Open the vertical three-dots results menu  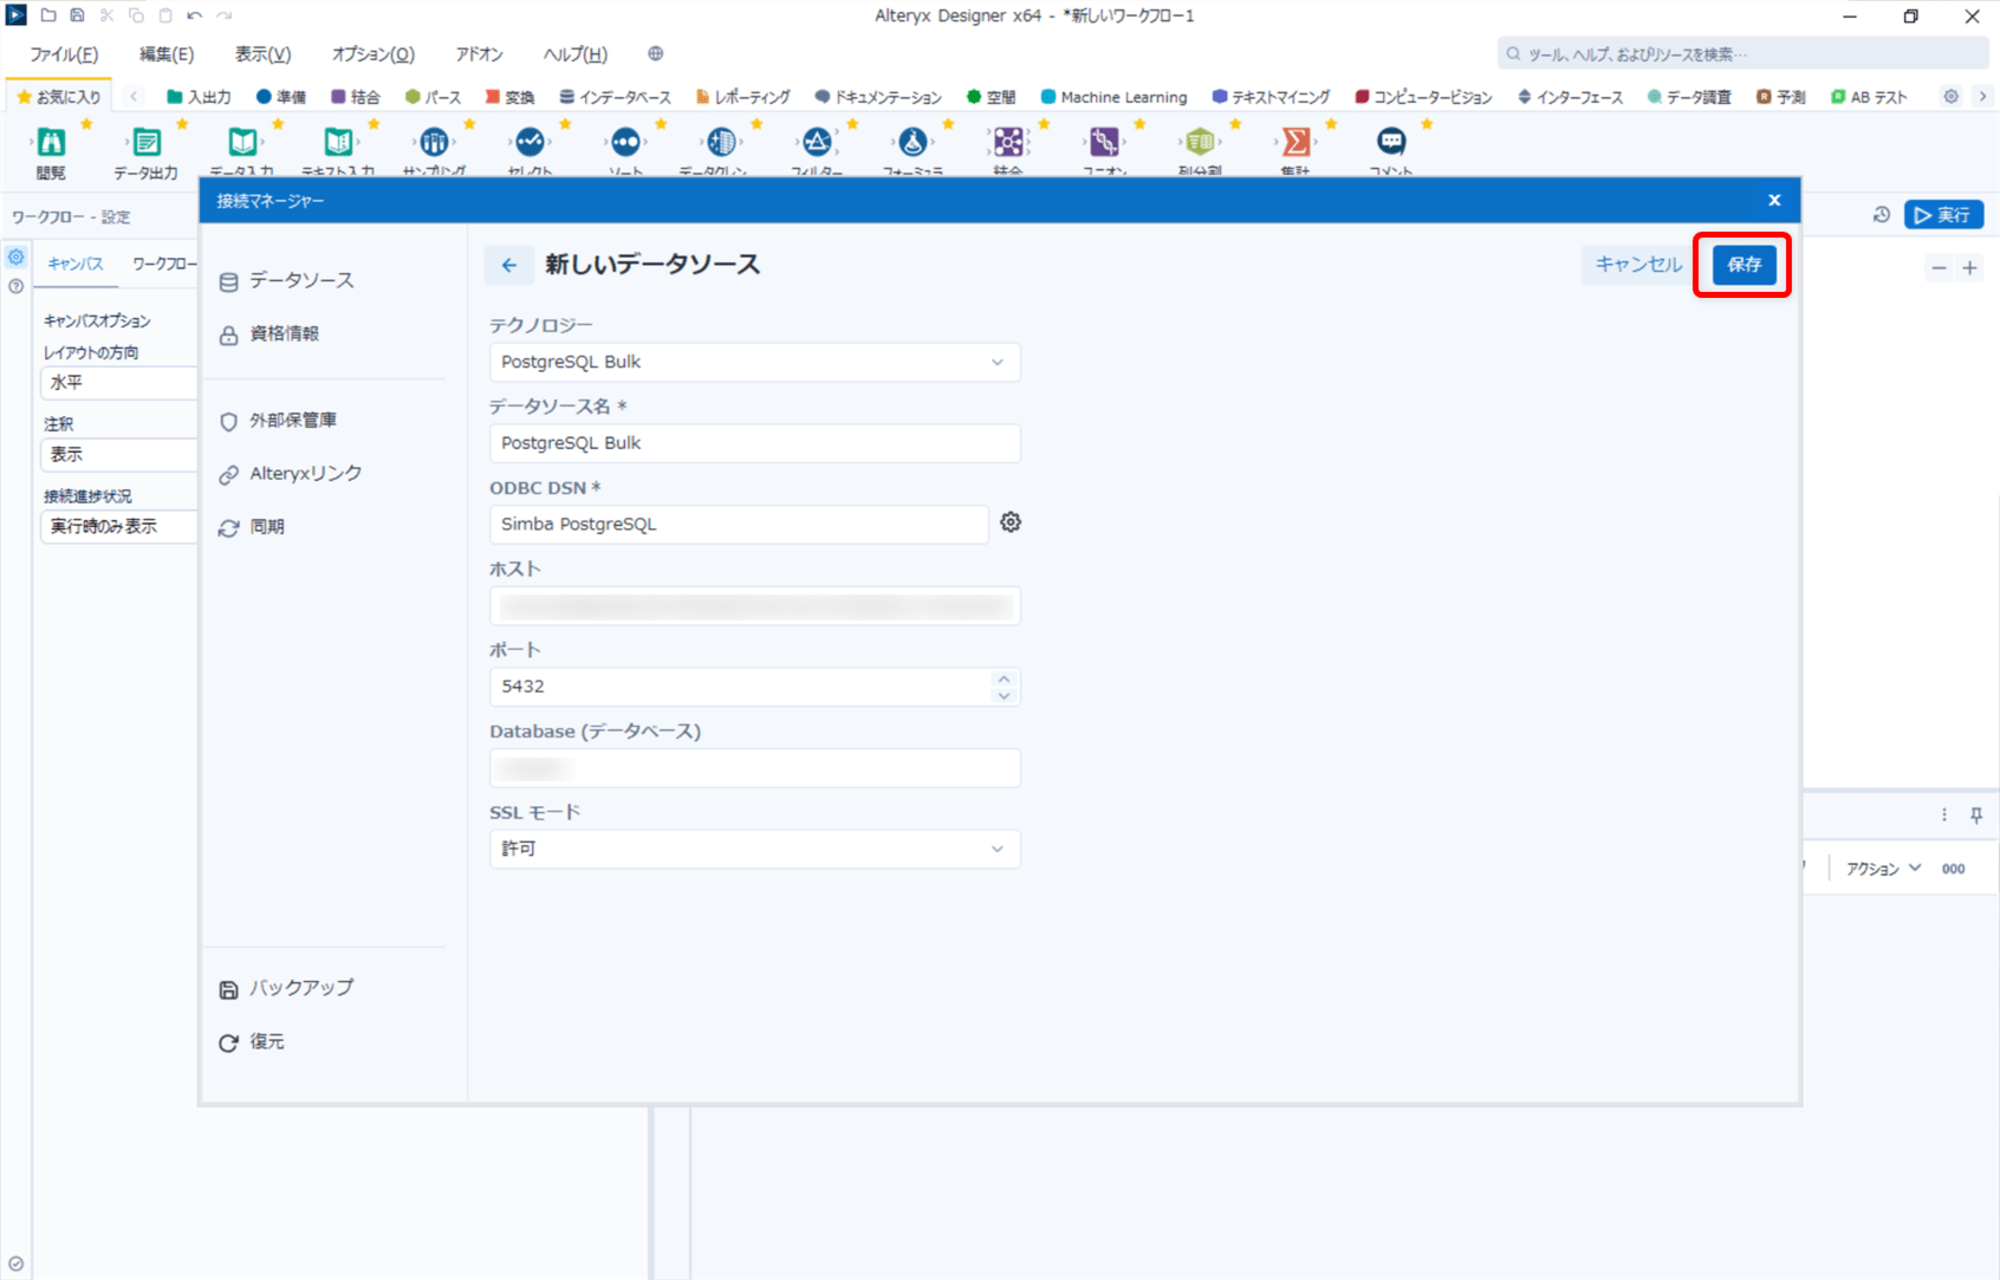tap(1944, 815)
